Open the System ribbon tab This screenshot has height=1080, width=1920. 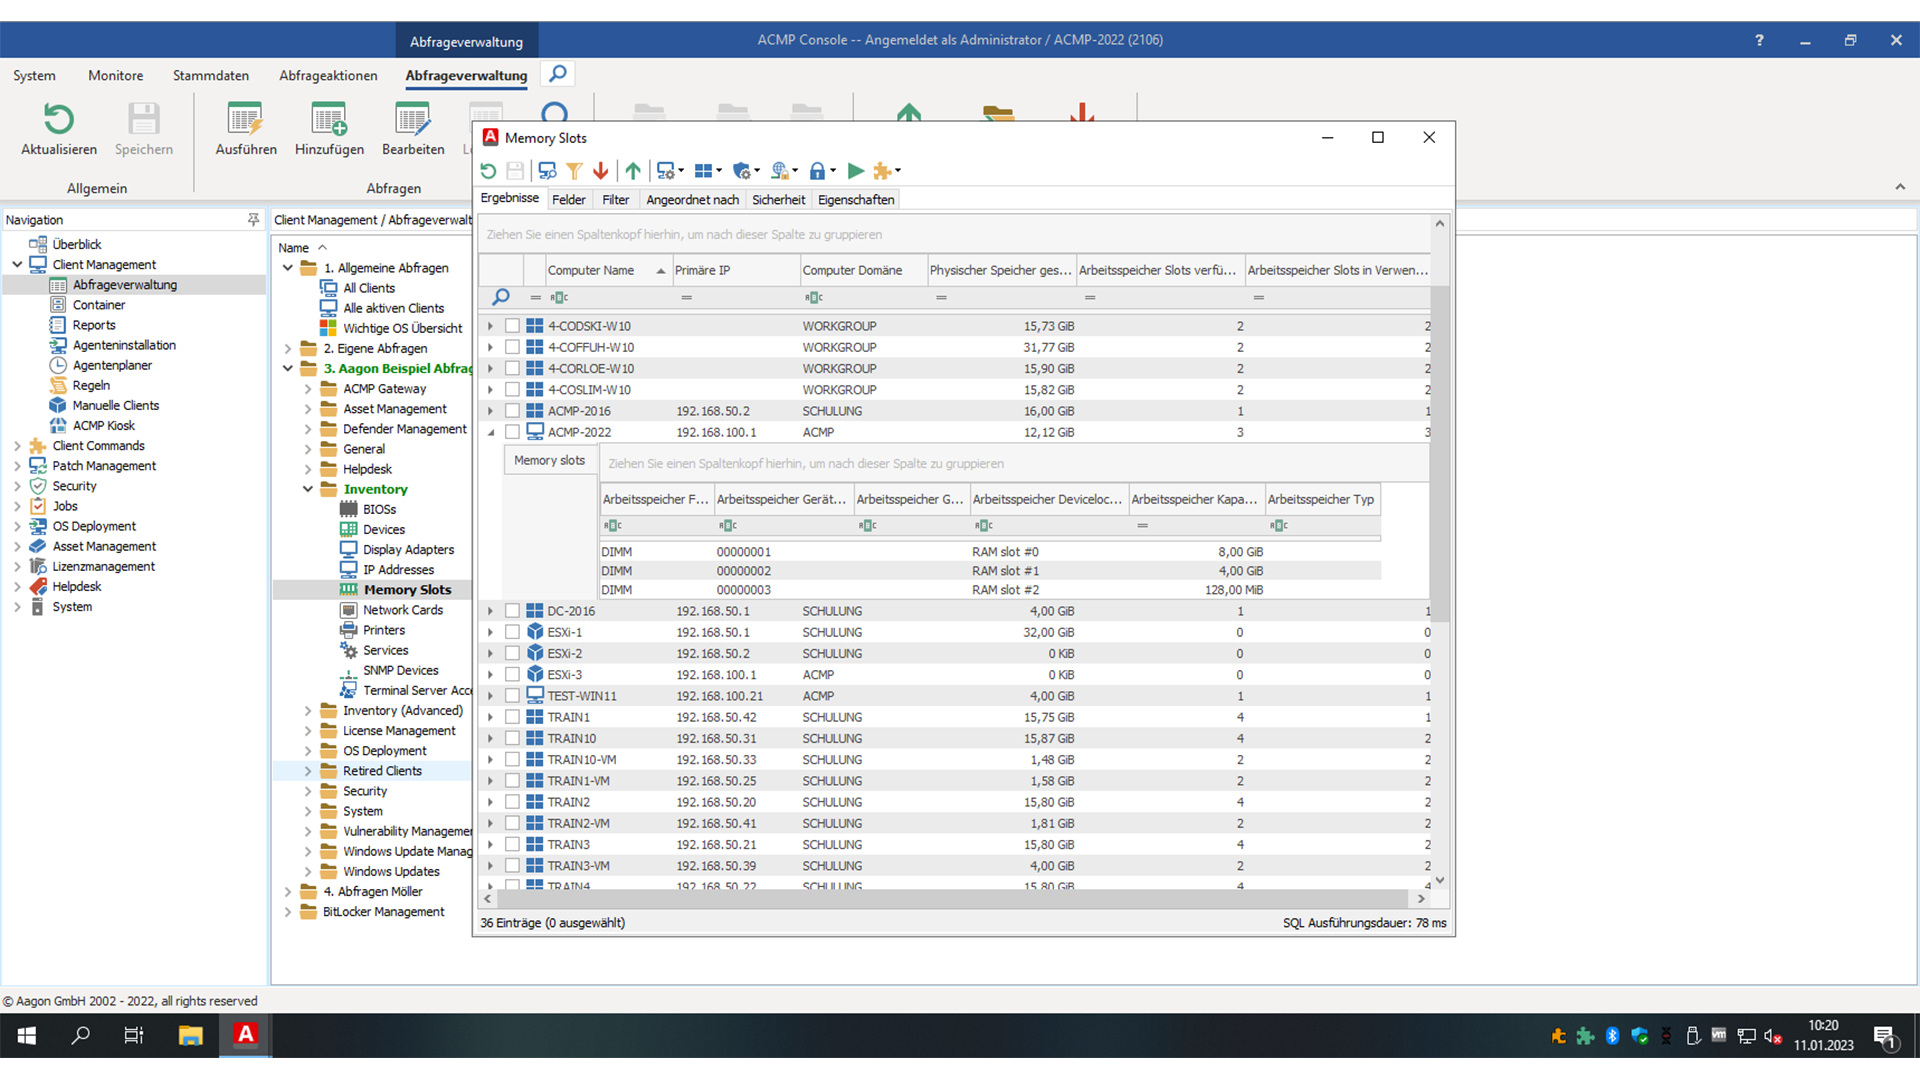34,75
